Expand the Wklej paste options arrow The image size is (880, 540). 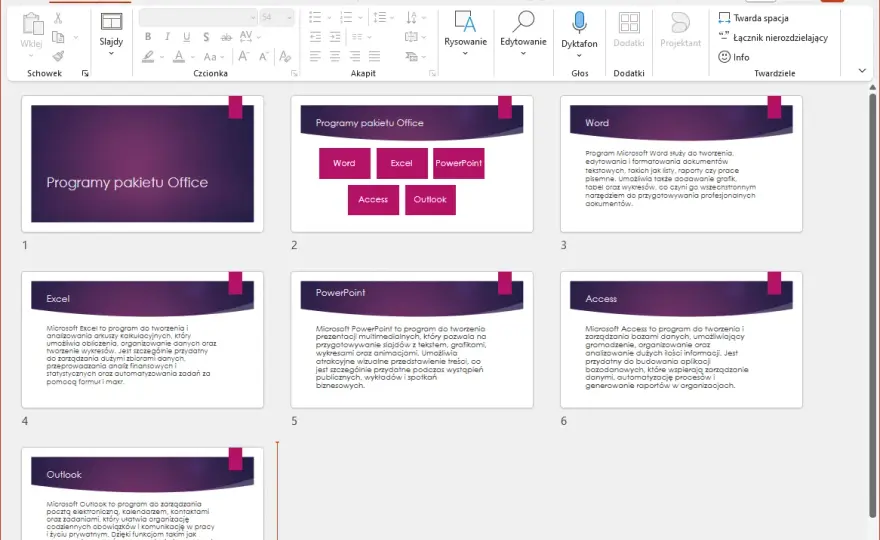31,56
